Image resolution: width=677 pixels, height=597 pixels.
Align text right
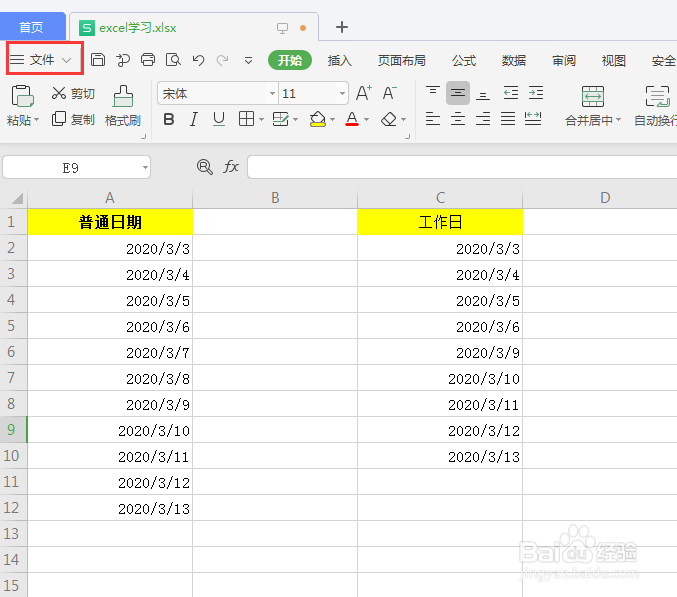pos(483,118)
